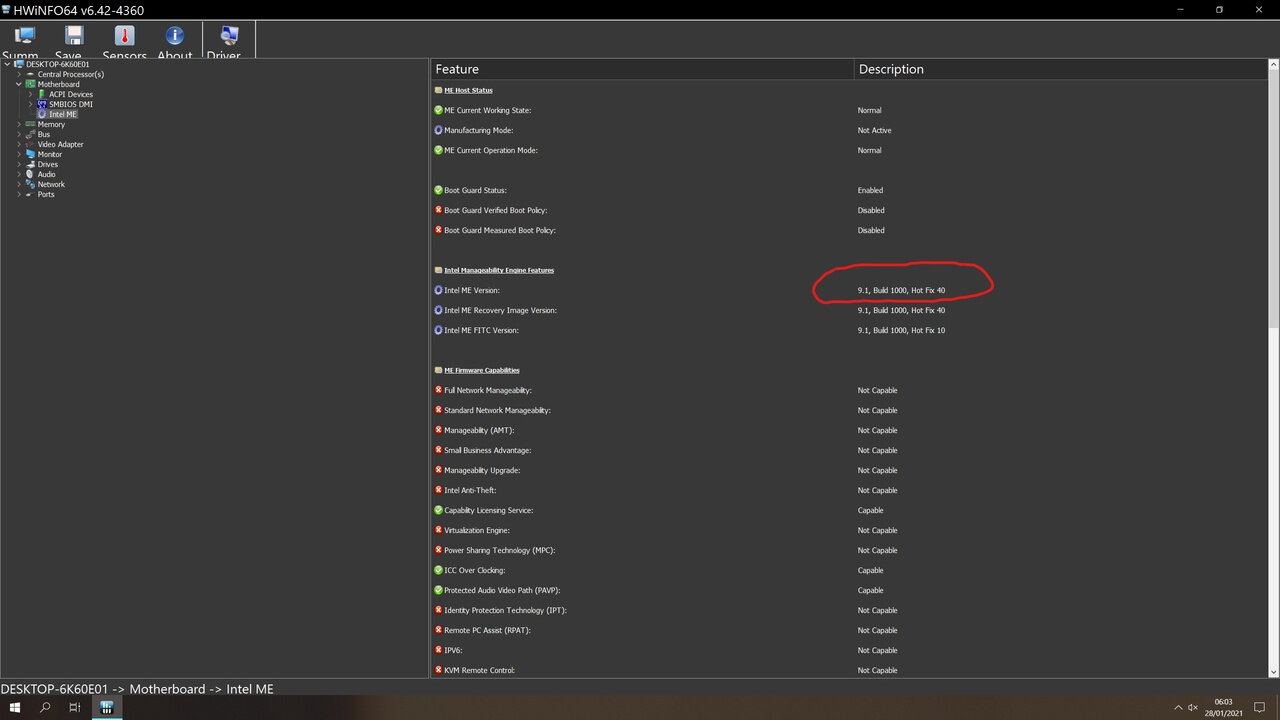This screenshot has height=720, width=1280.
Task: Click green check beside Protected Audio Video Path
Action: 438,590
